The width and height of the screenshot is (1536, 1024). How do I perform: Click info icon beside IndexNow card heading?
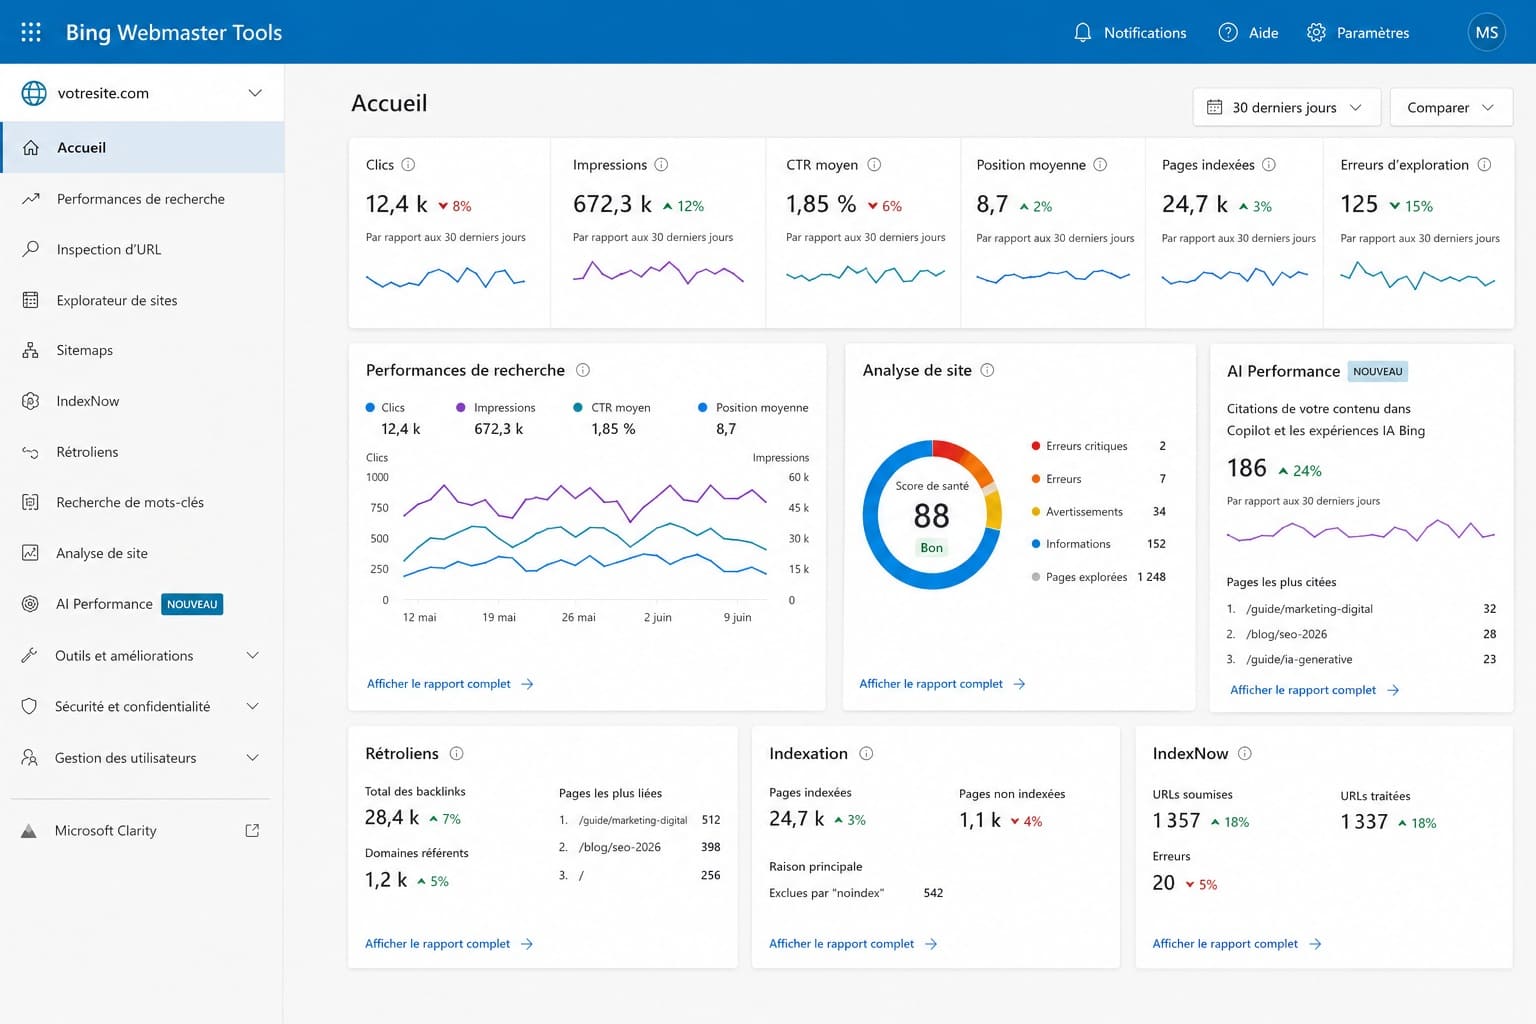[1245, 753]
